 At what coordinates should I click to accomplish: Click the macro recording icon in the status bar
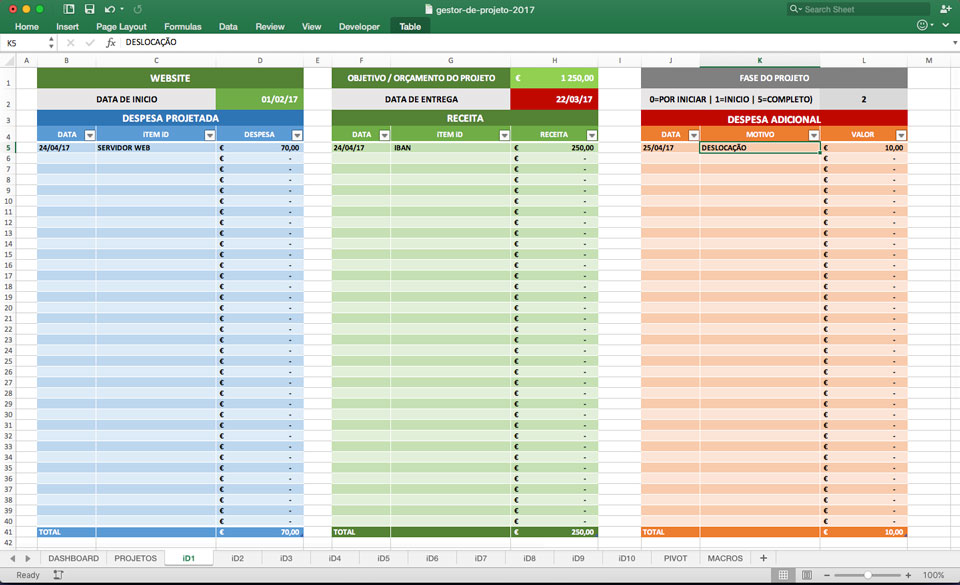(x=58, y=575)
